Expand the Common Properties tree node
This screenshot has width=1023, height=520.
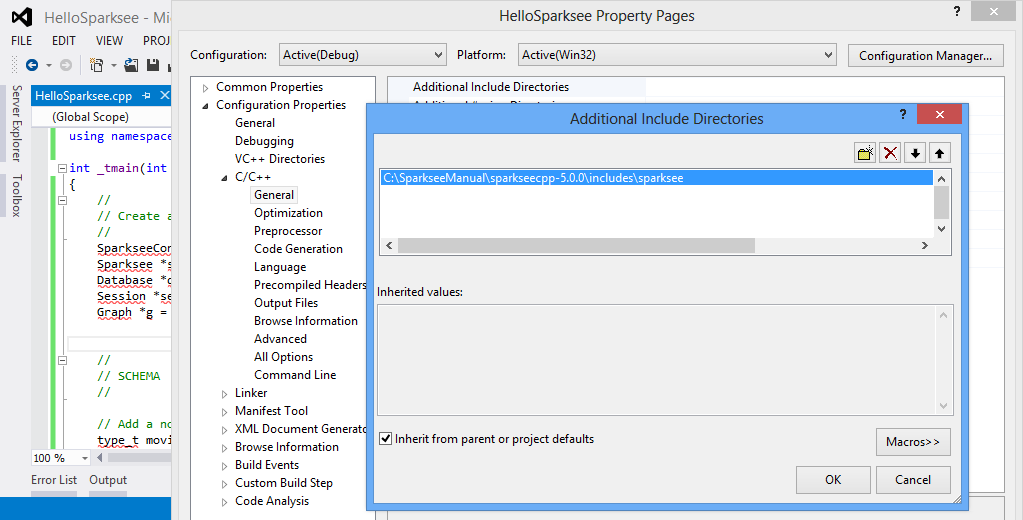pos(206,87)
